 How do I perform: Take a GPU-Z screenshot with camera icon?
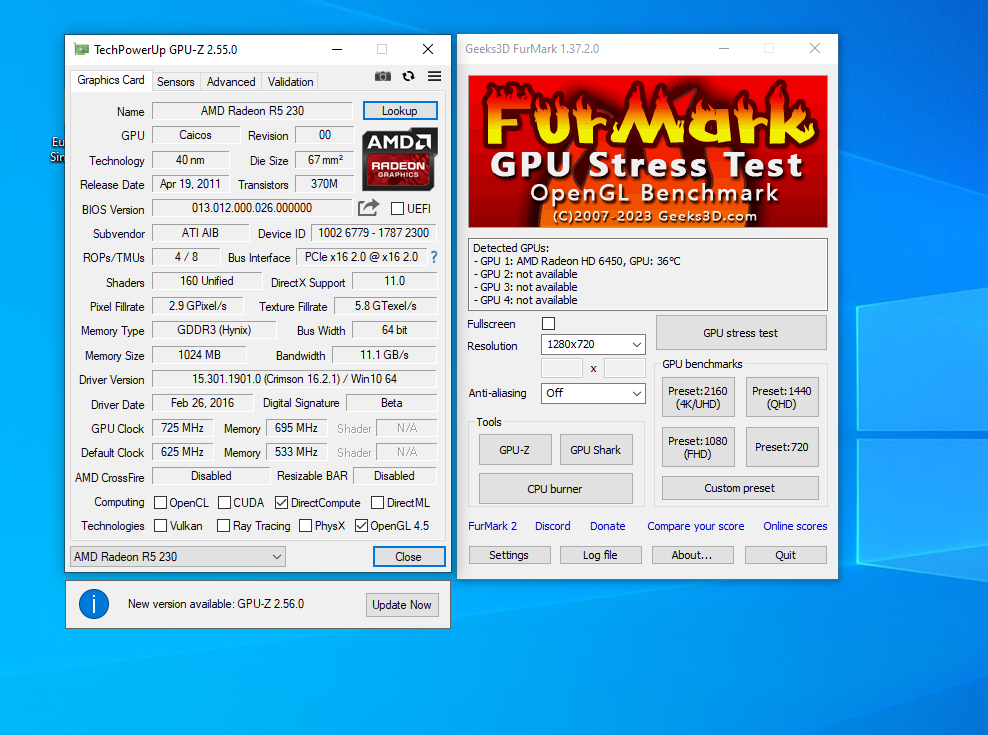tap(382, 76)
